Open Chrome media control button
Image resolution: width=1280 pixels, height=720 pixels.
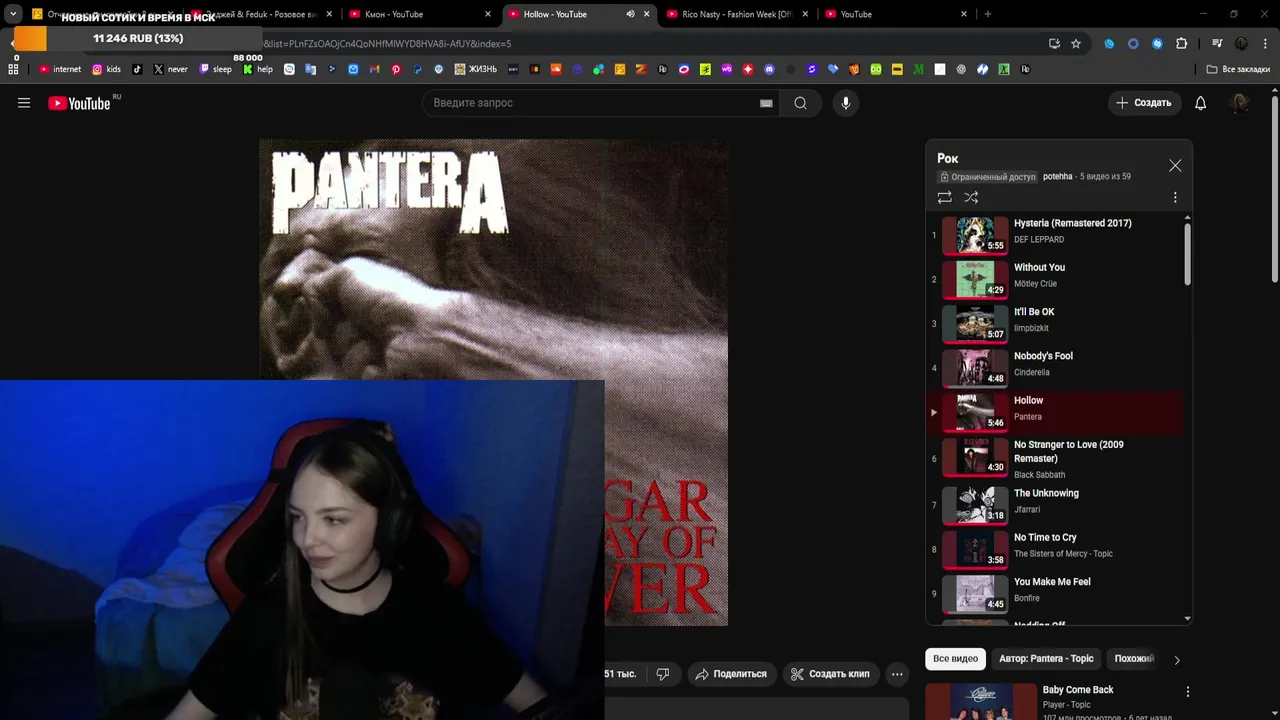click(x=1217, y=43)
